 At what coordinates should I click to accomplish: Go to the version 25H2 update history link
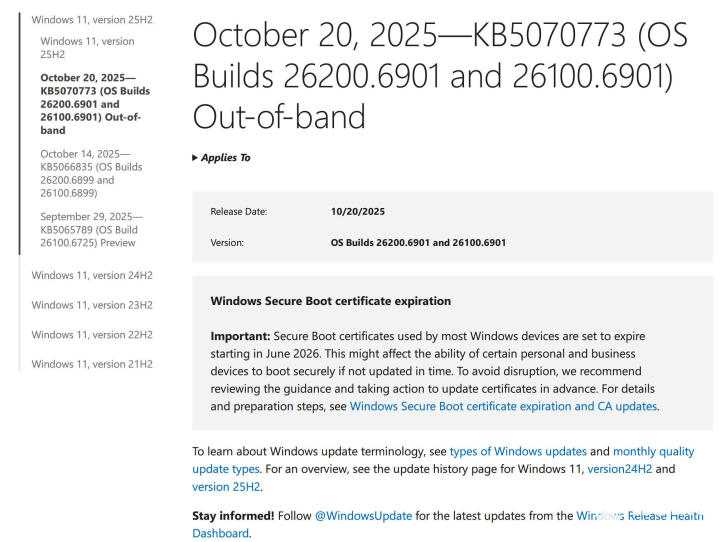(x=226, y=487)
